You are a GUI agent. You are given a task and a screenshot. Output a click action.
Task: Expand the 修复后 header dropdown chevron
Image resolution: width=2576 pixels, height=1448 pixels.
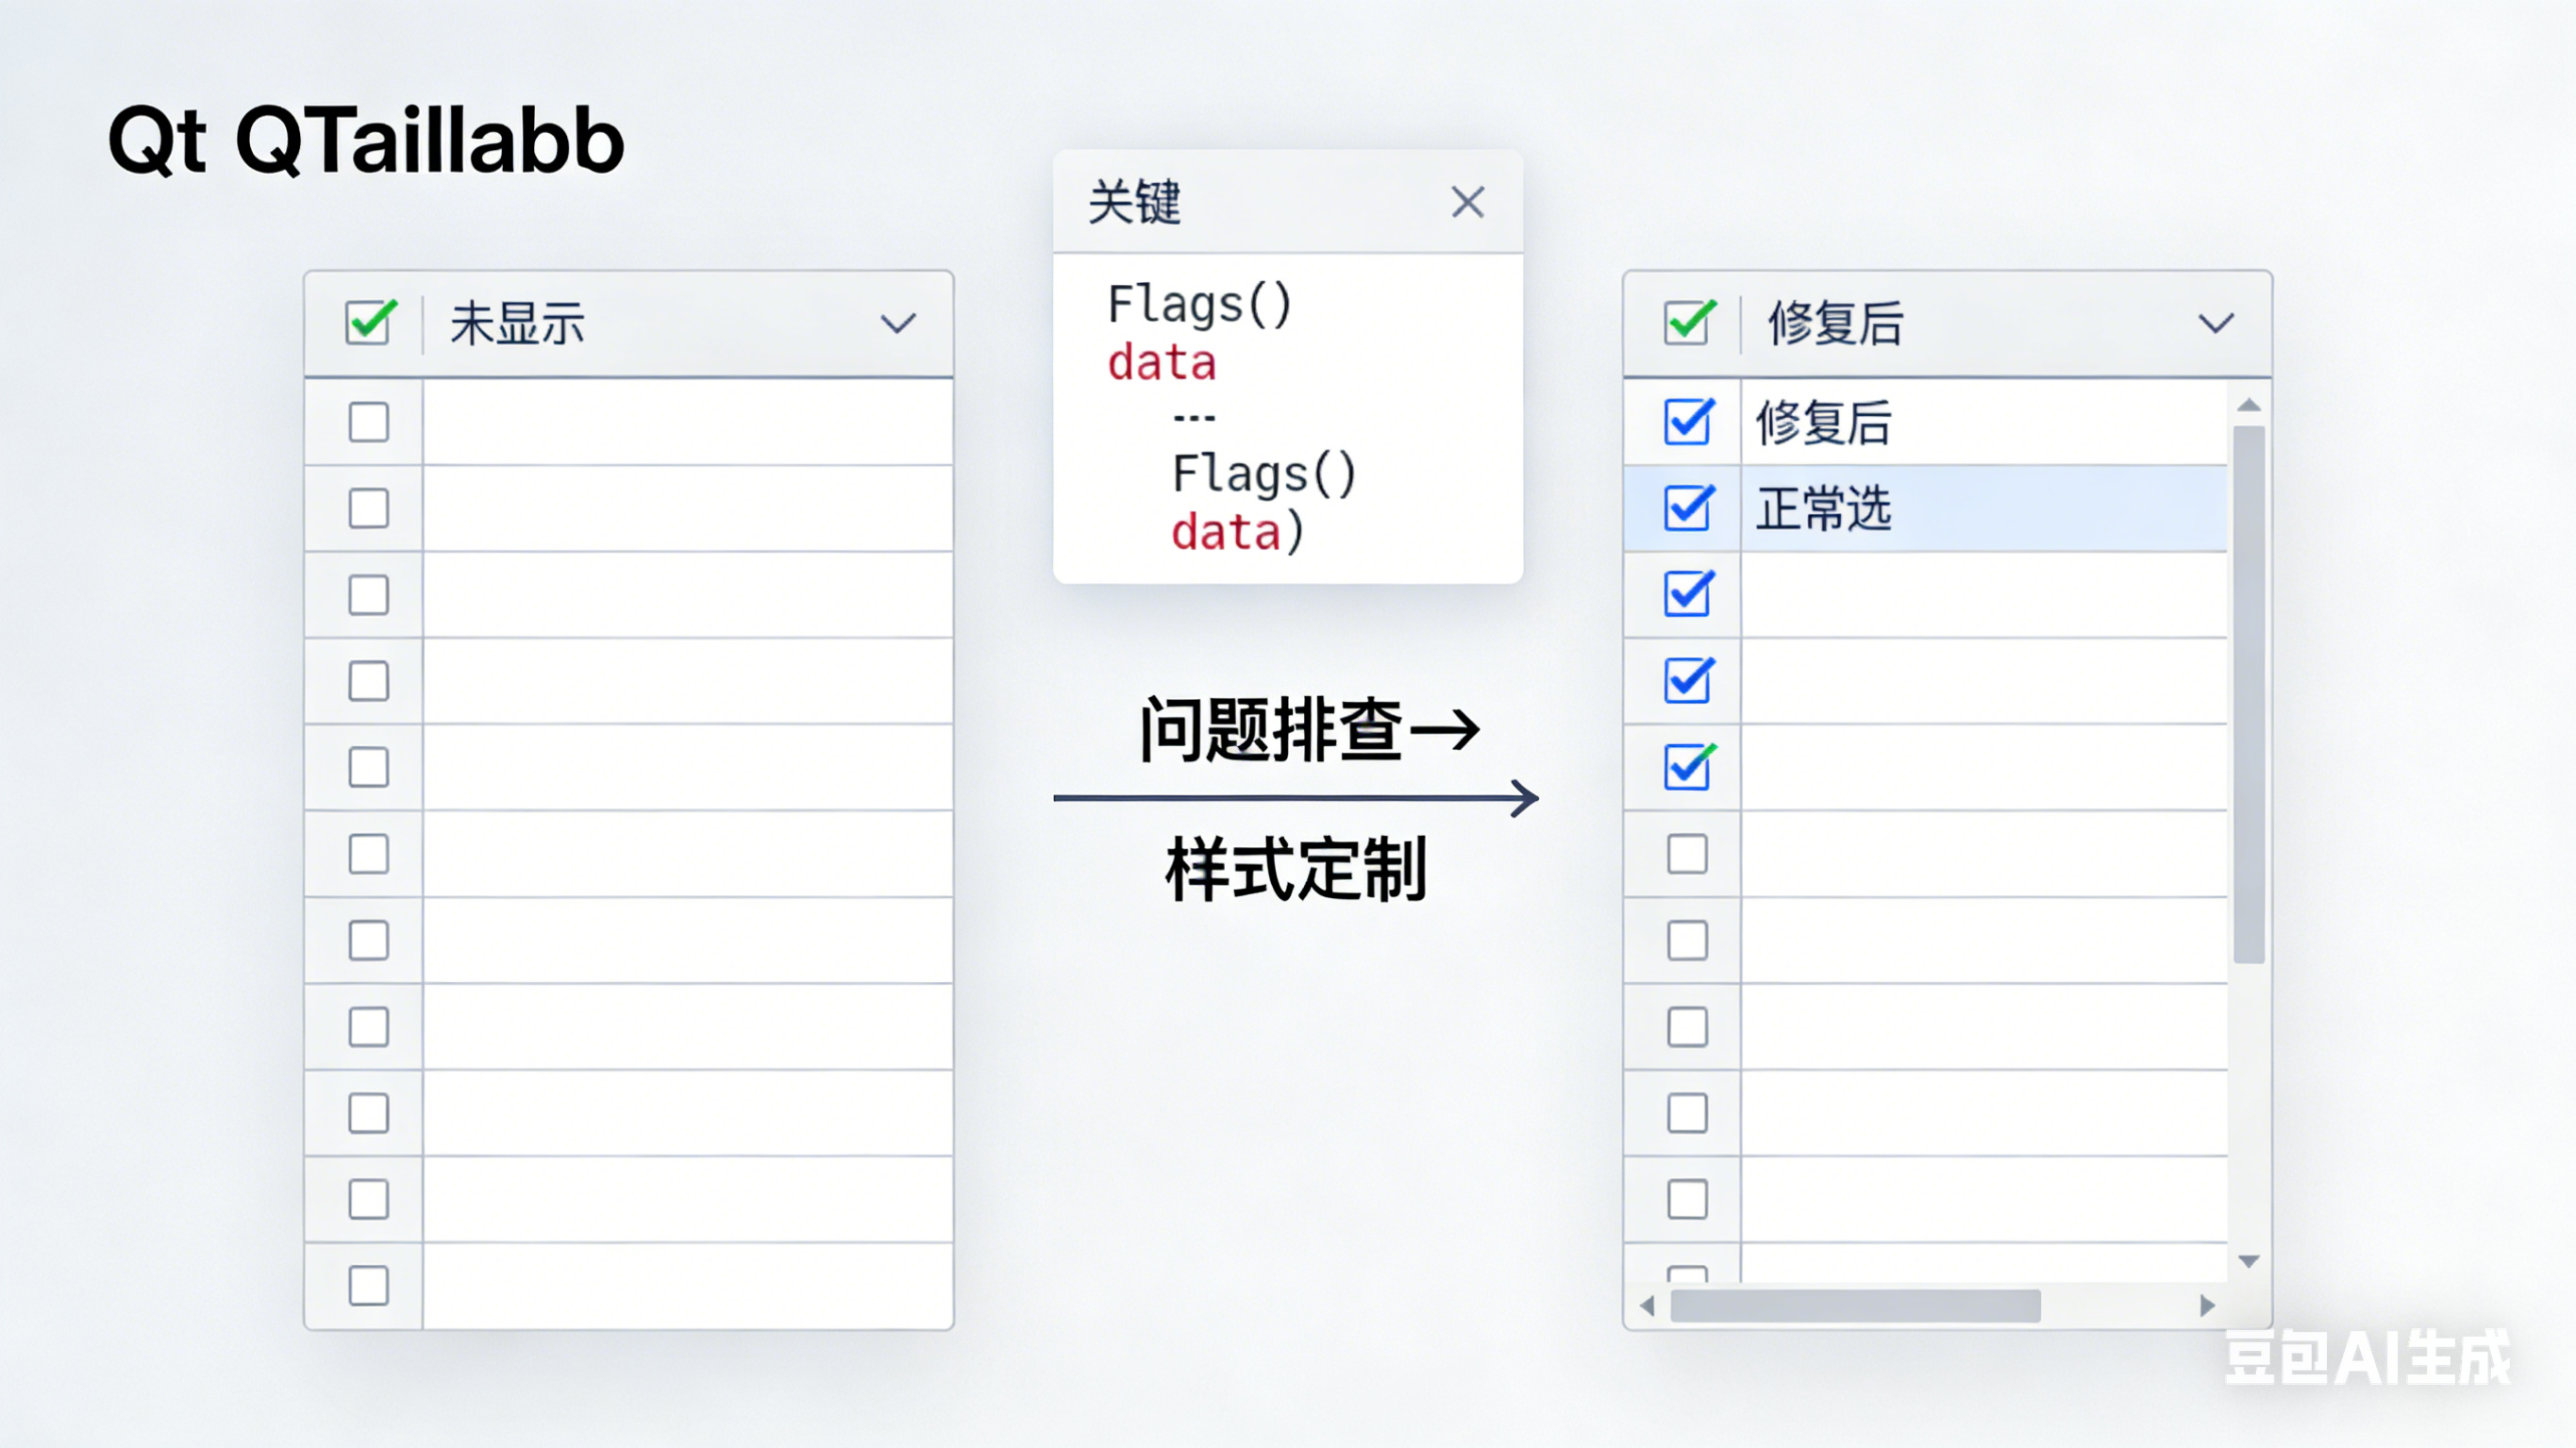tap(2216, 323)
